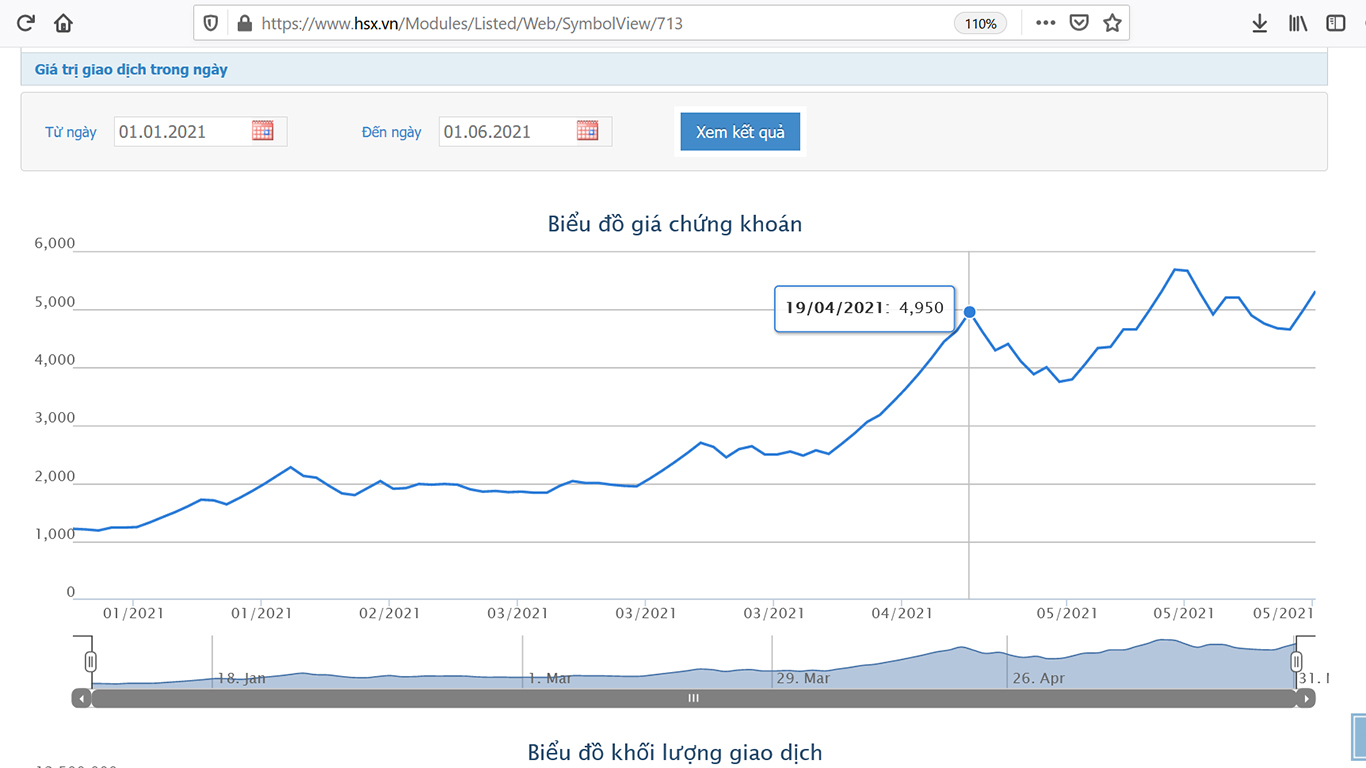The height and width of the screenshot is (768, 1366).
Task: Click the chart scrollbar left arrow
Action: point(82,699)
